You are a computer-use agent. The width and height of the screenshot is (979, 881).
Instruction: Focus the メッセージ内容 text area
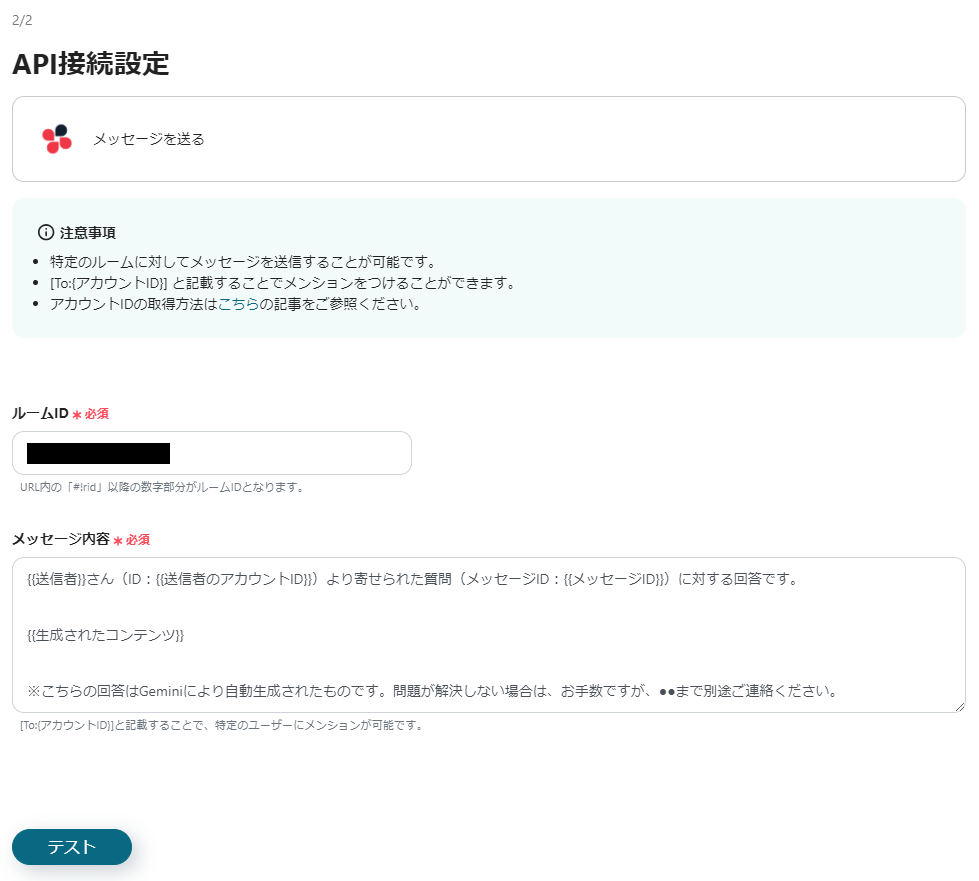click(x=489, y=635)
